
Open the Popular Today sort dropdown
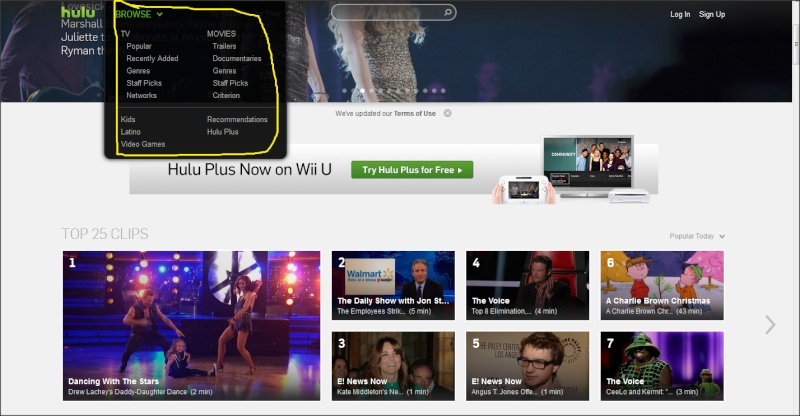(x=697, y=236)
